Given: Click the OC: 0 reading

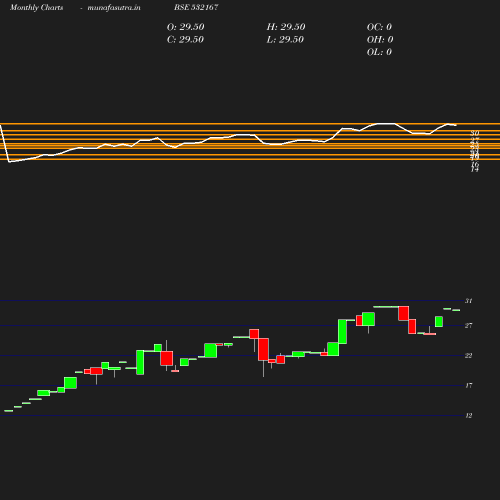Looking at the screenshot, I should point(379,27).
